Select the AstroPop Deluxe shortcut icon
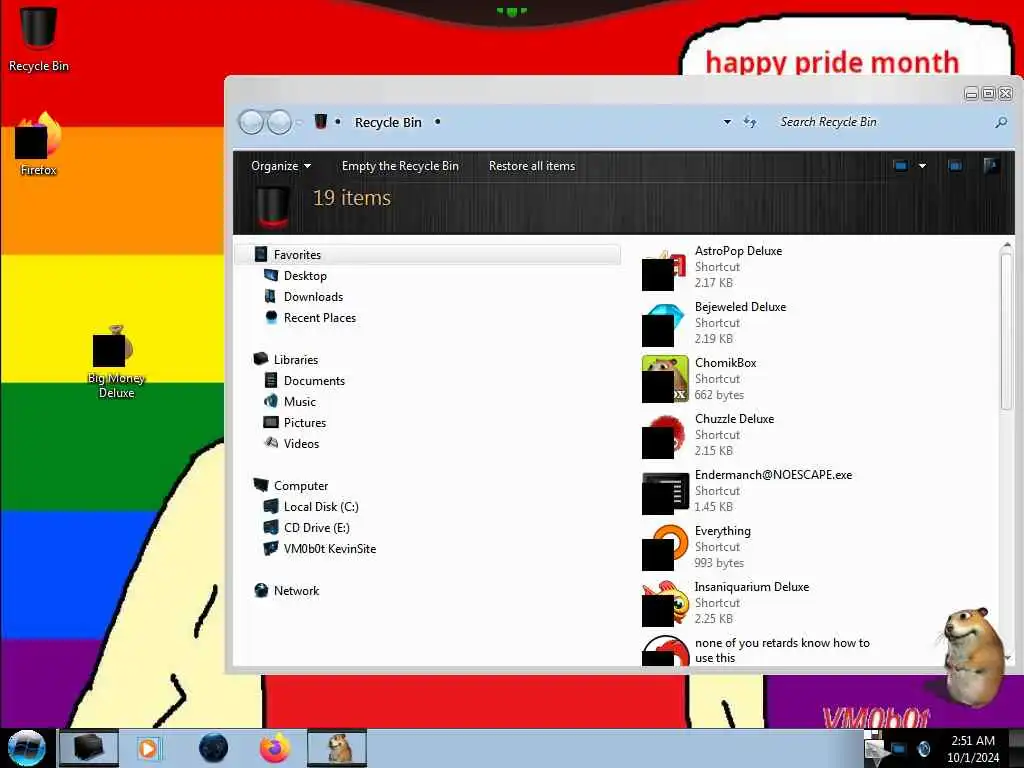This screenshot has height=768, width=1024. (x=665, y=268)
